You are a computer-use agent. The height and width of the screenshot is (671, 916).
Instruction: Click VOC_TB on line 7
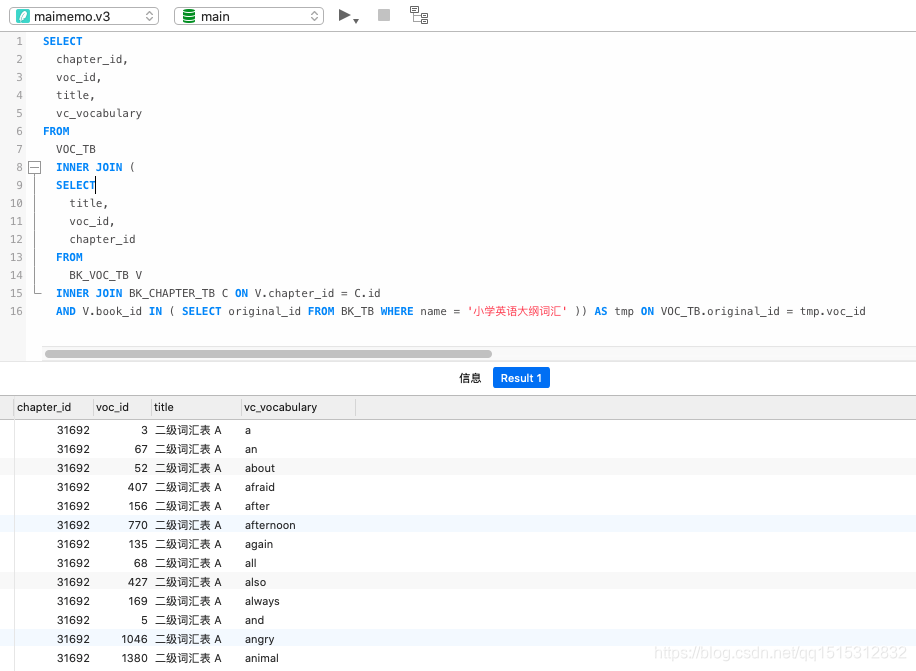[x=76, y=150]
